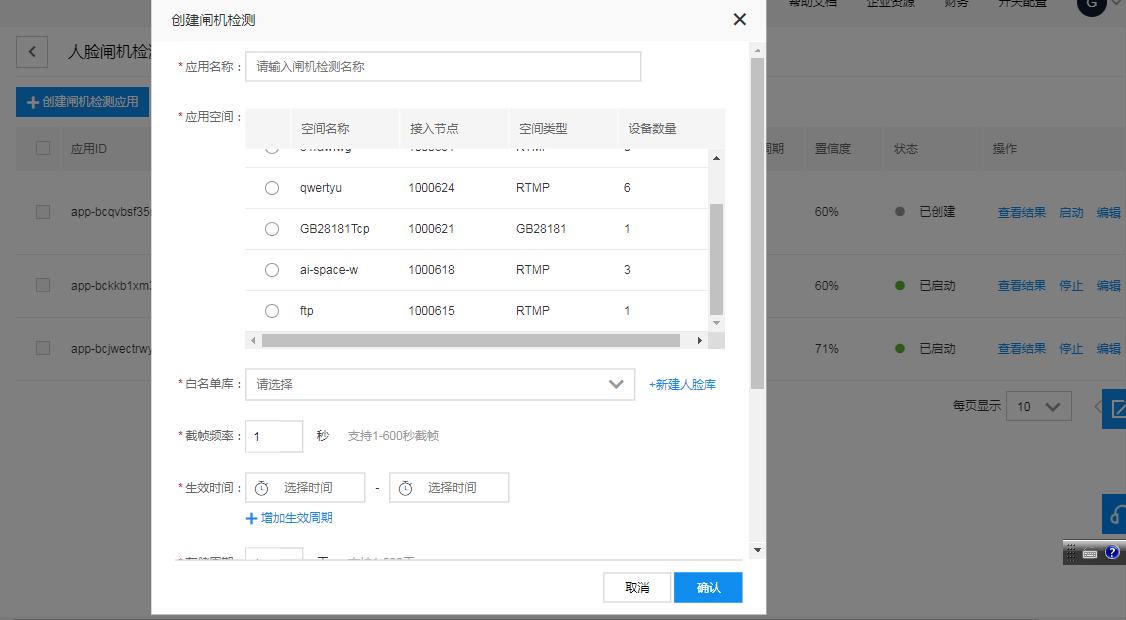Click the GB28181 space type cell

(541, 229)
